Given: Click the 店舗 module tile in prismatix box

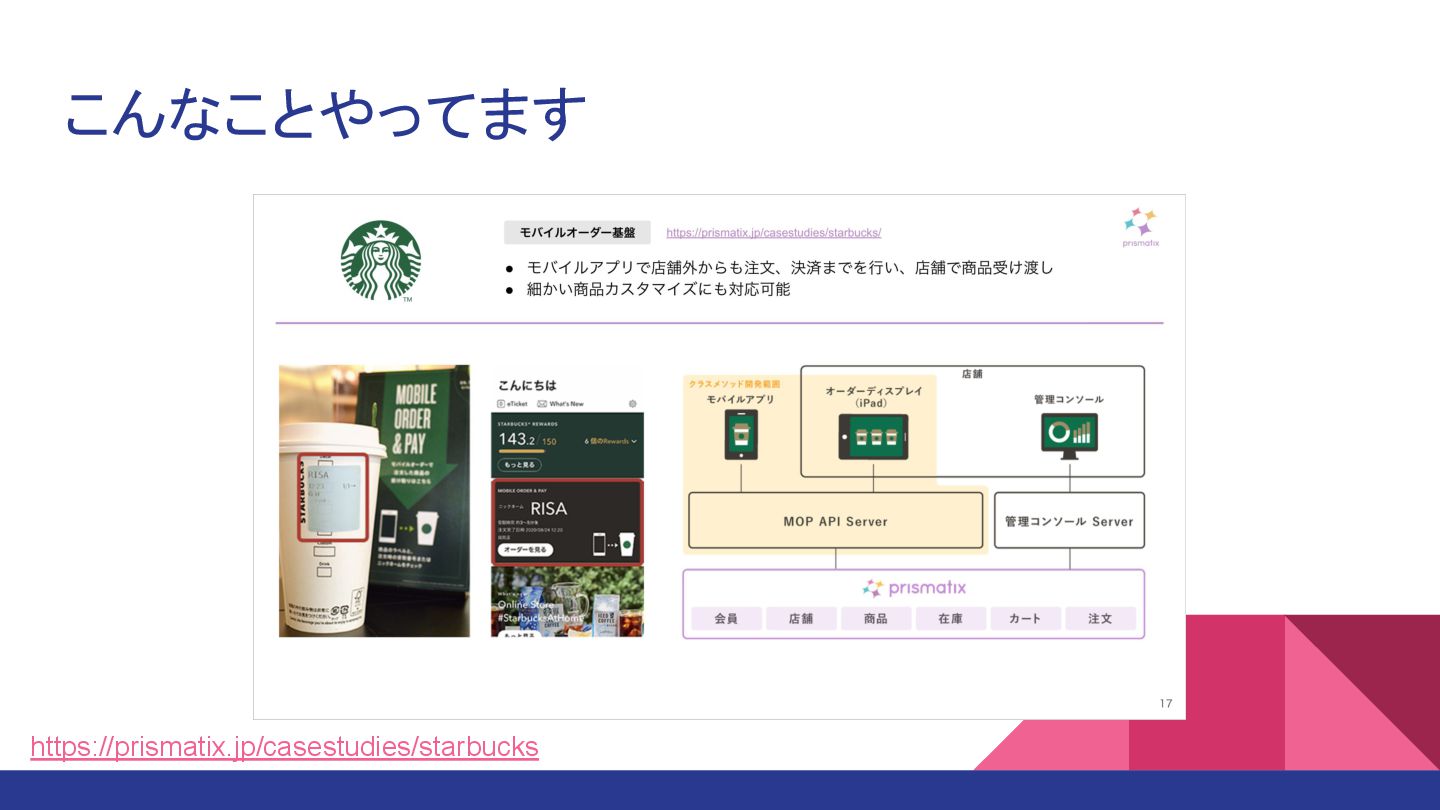Looking at the screenshot, I should coord(801,619).
